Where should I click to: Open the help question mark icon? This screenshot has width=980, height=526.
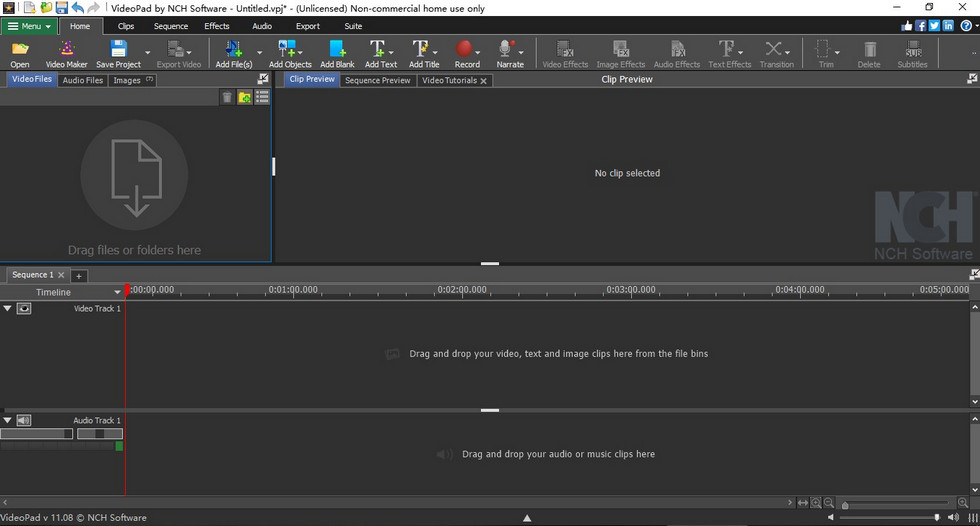[966, 26]
